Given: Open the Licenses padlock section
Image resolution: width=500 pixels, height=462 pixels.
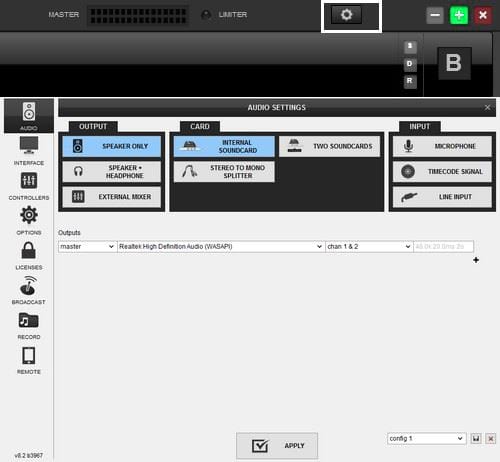Looking at the screenshot, I should pyautogui.click(x=29, y=256).
